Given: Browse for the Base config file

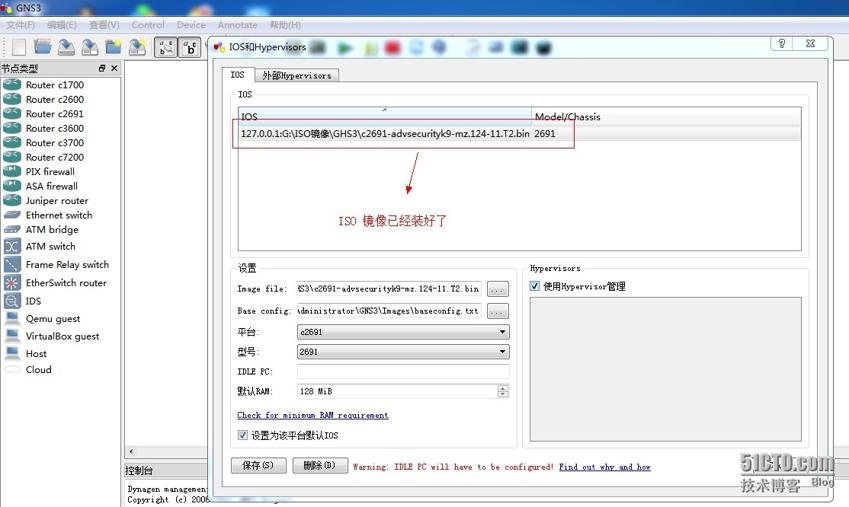Looking at the screenshot, I should pyautogui.click(x=498, y=311).
